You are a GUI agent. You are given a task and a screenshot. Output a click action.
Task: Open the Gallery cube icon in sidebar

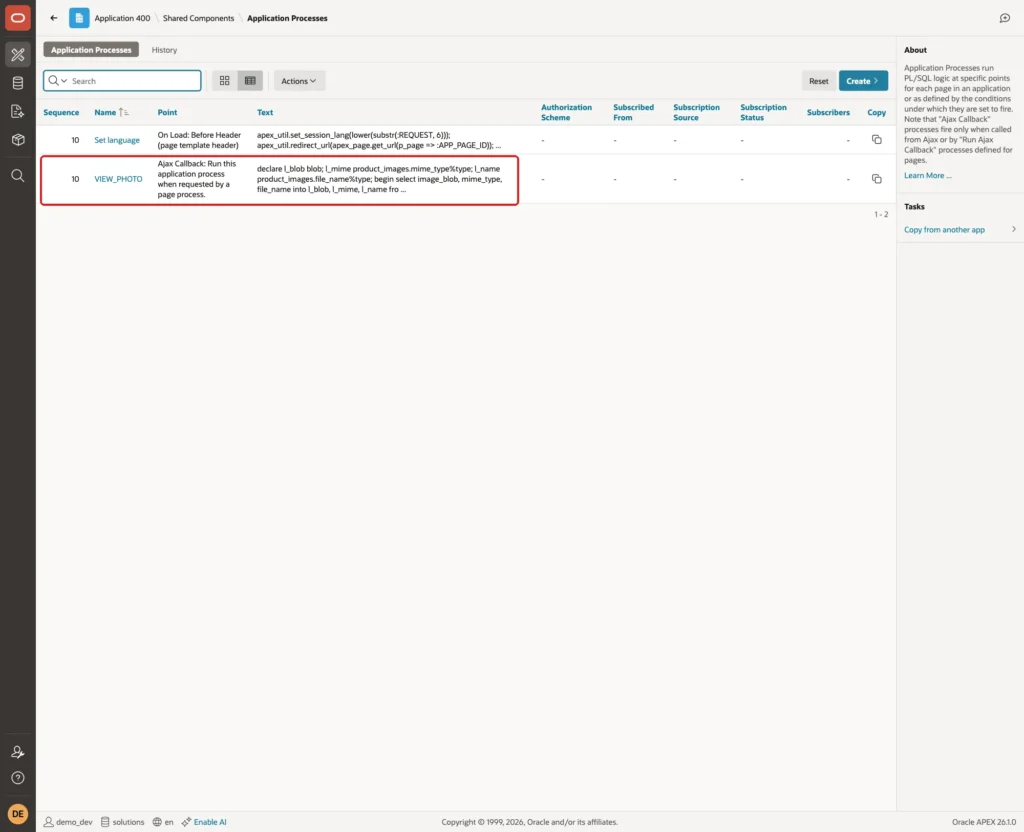click(x=18, y=140)
